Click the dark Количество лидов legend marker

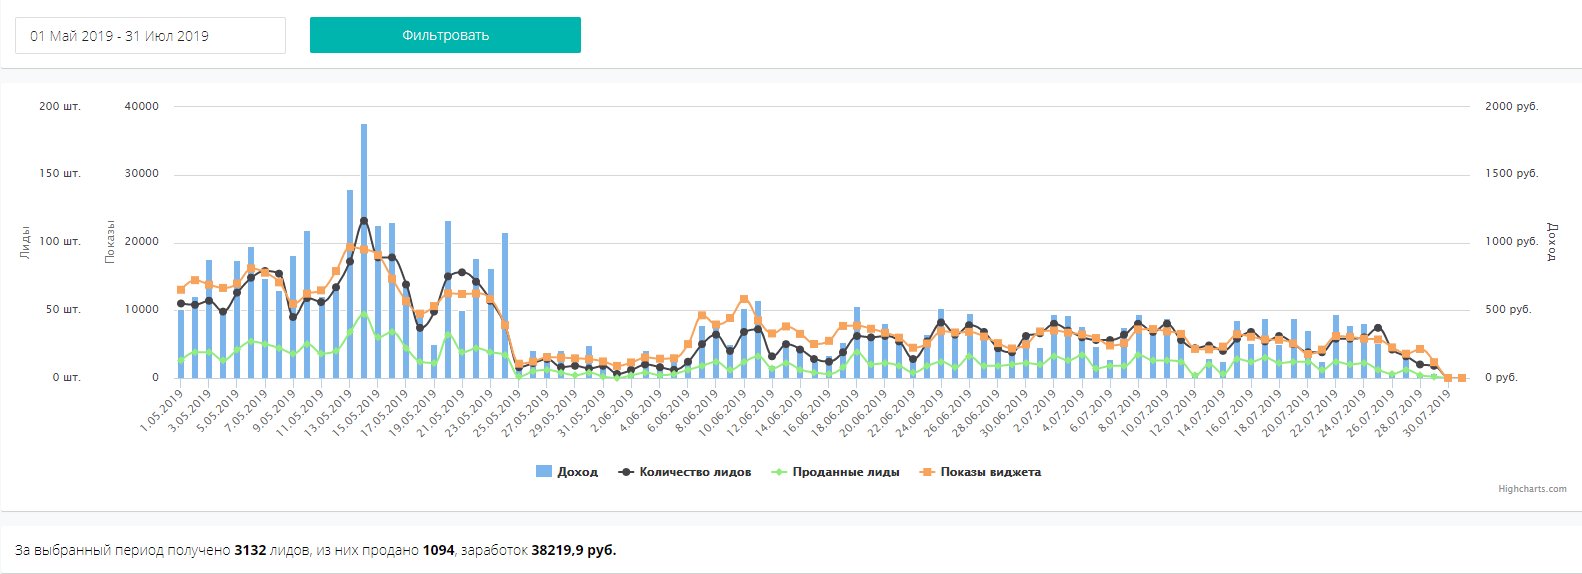[x=626, y=472]
